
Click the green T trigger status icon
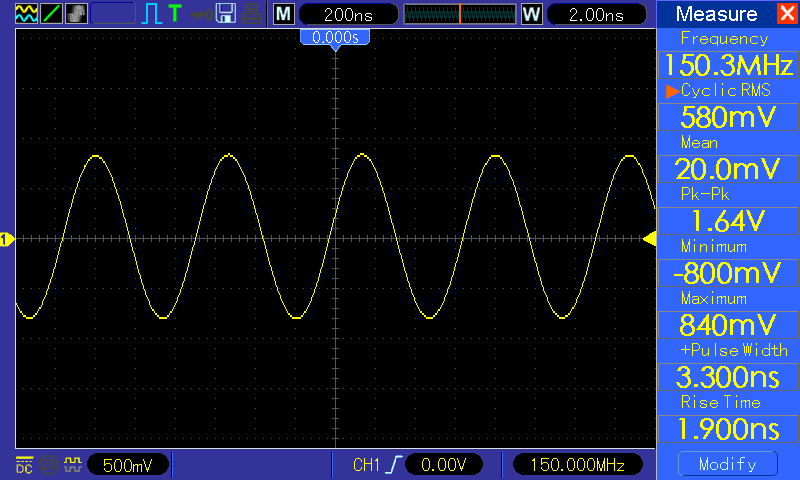(x=175, y=13)
